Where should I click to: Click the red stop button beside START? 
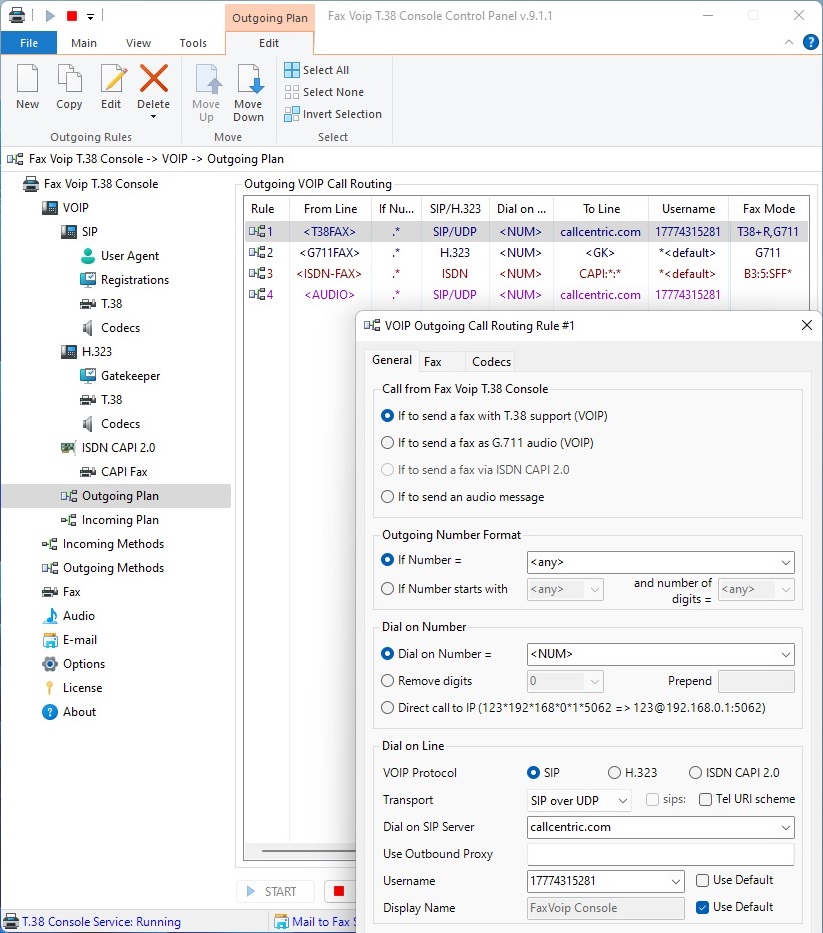339,891
